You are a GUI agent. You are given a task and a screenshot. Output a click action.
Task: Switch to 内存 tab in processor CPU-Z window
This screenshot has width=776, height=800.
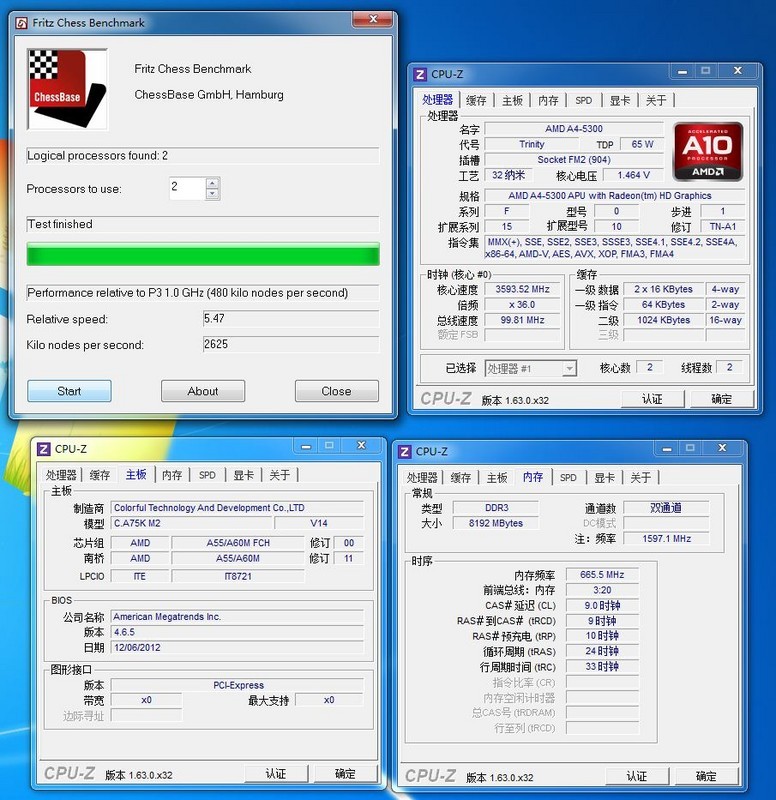(x=548, y=101)
